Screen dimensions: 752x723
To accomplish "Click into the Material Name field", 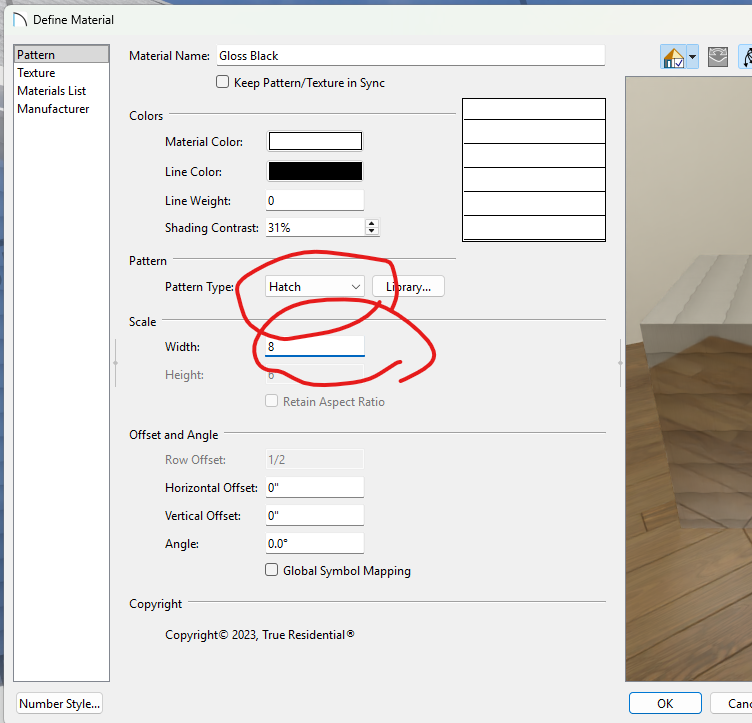I will point(410,56).
